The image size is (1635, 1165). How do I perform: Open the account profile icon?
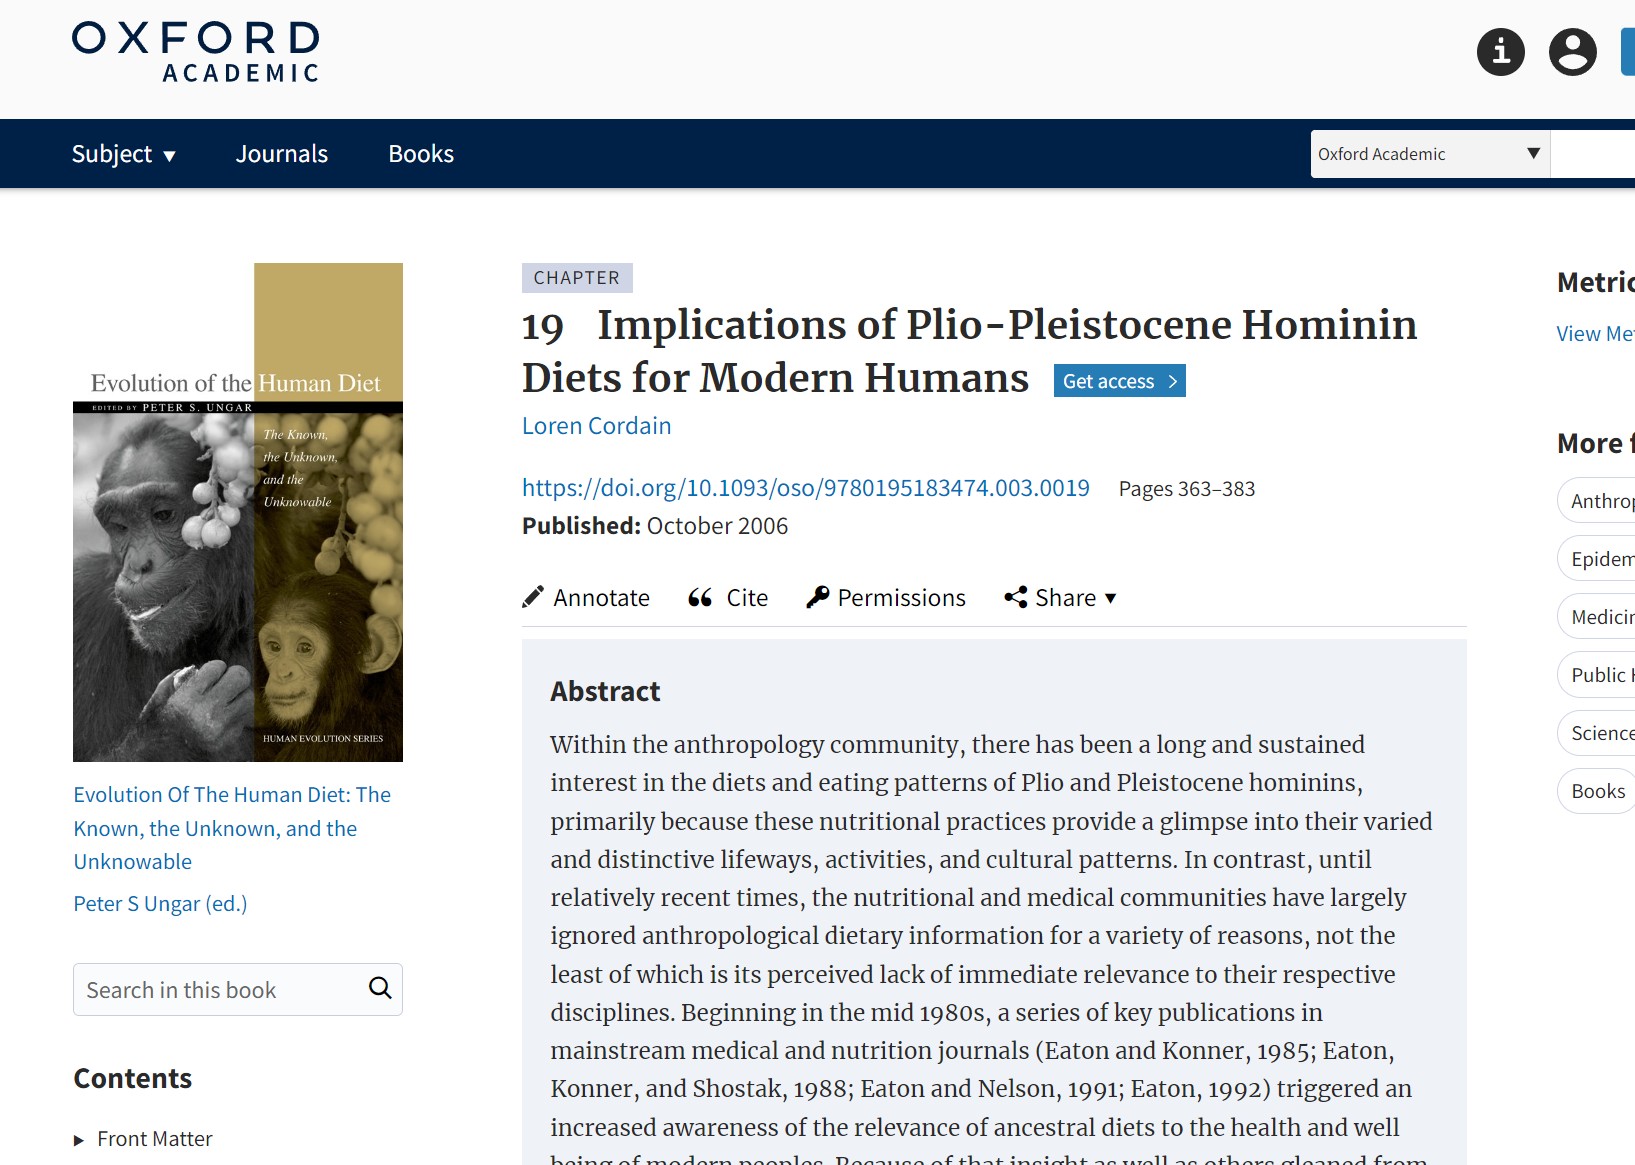tap(1572, 52)
